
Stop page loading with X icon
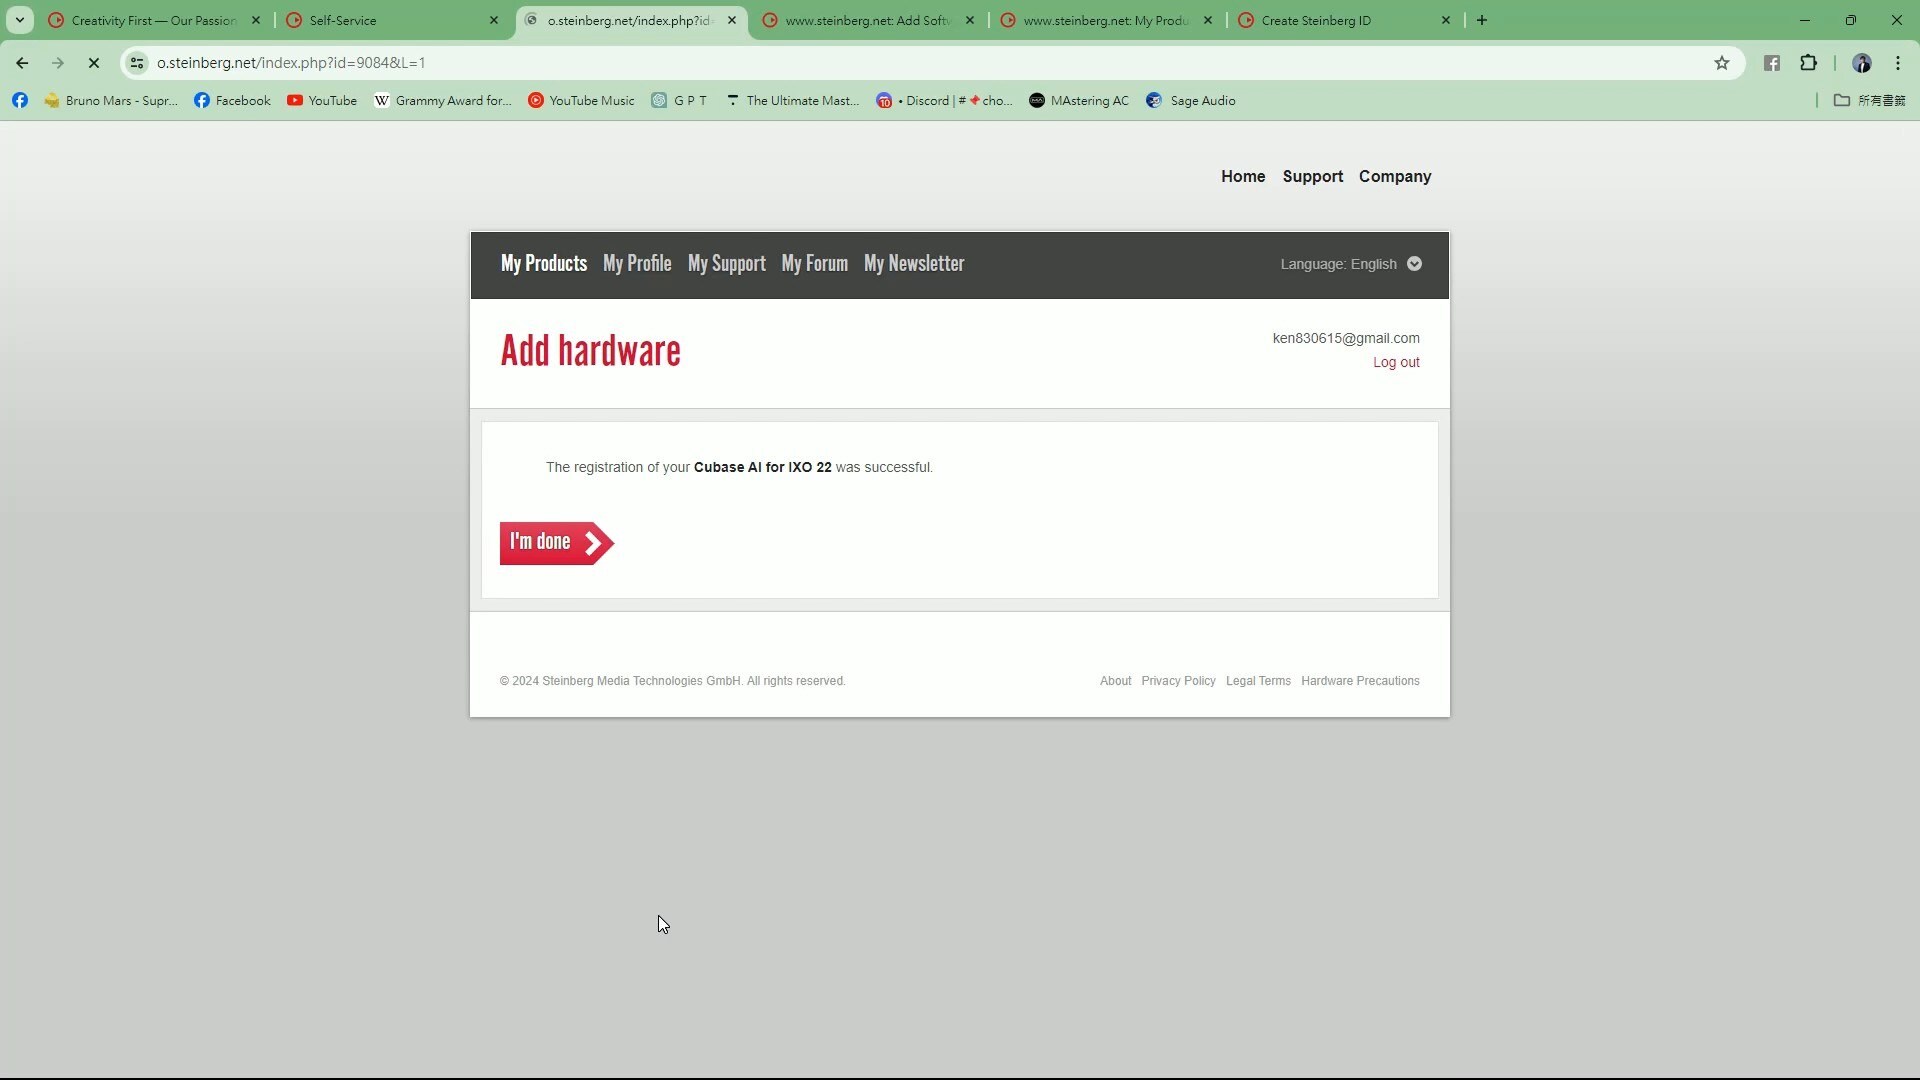point(94,63)
